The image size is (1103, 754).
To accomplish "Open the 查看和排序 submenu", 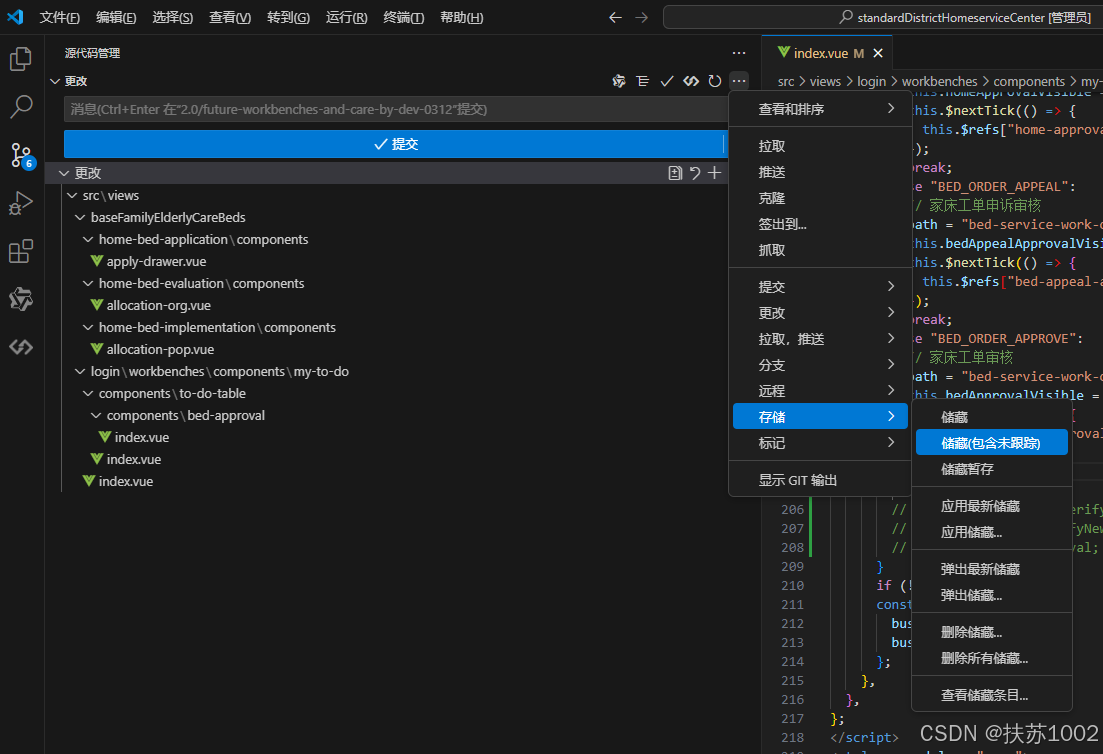I will 820,109.
